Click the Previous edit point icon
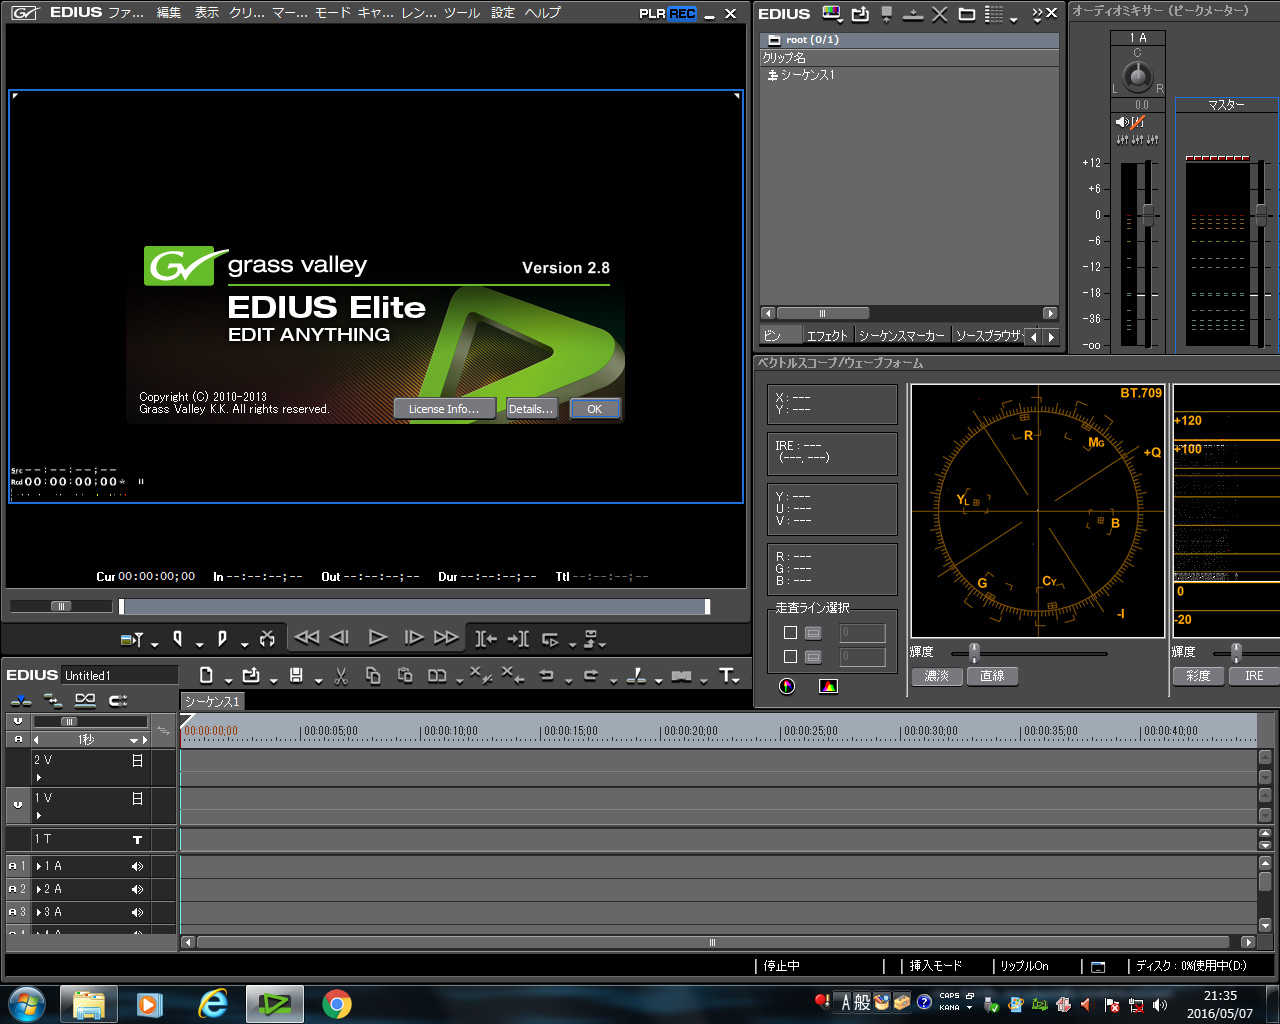This screenshot has height=1024, width=1280. (x=485, y=638)
